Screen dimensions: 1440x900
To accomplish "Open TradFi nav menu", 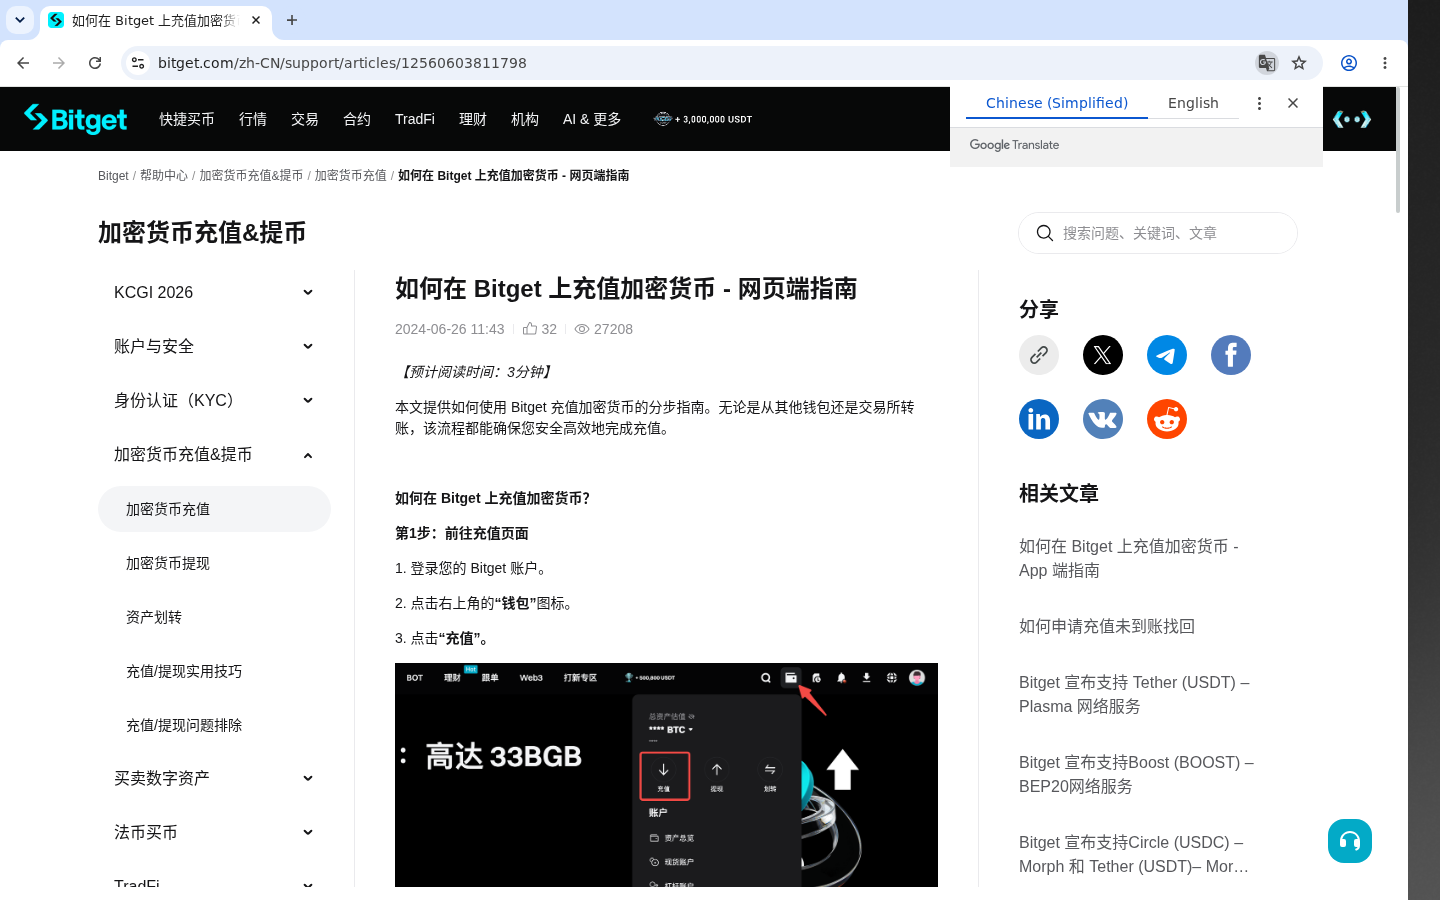I will (415, 119).
